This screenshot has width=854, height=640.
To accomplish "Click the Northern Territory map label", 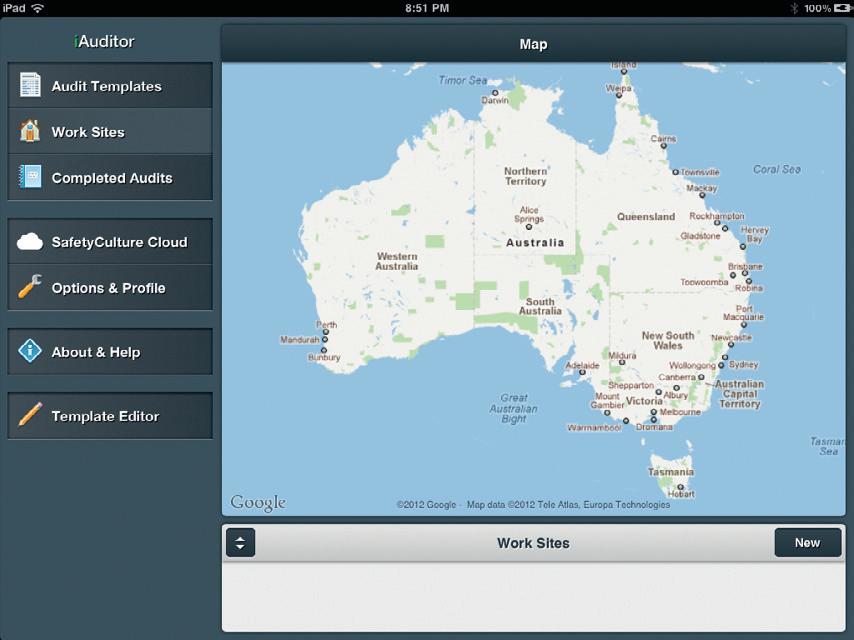I will coord(526,176).
